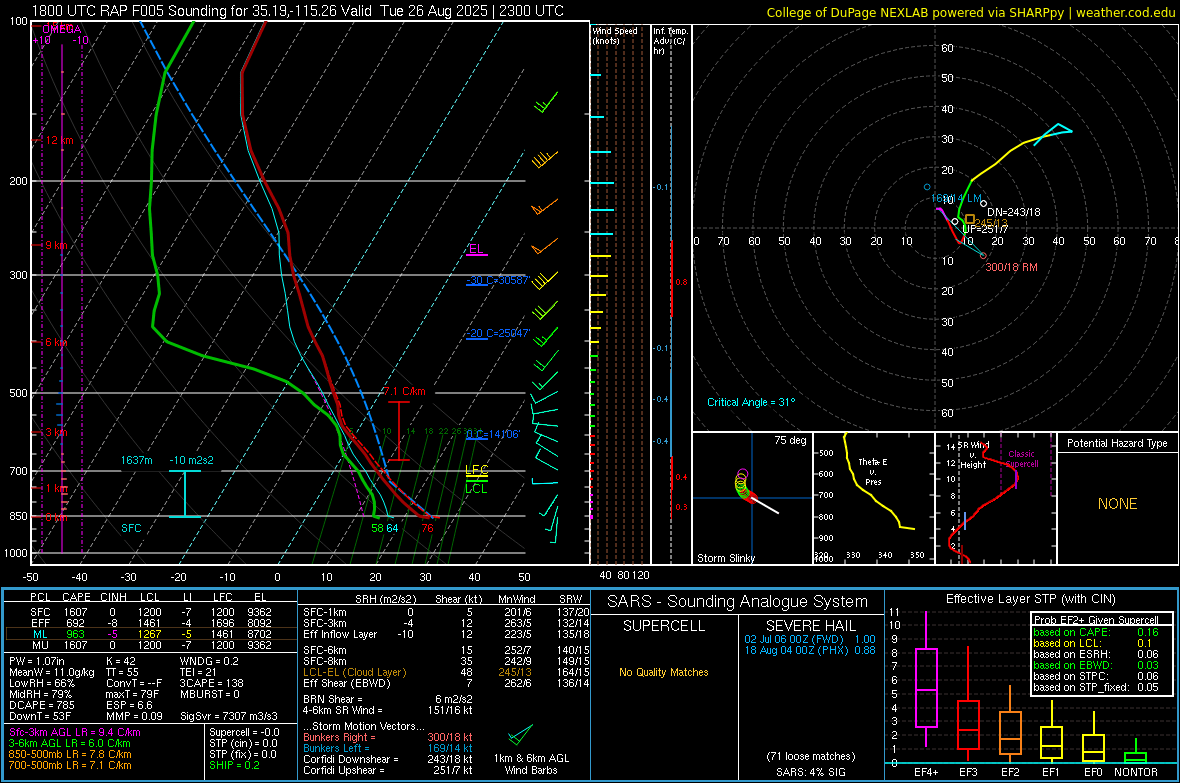Click the 02 Jul 06 00Z (FWD) hail match
The width and height of the screenshot is (1180, 783).
tap(810, 639)
